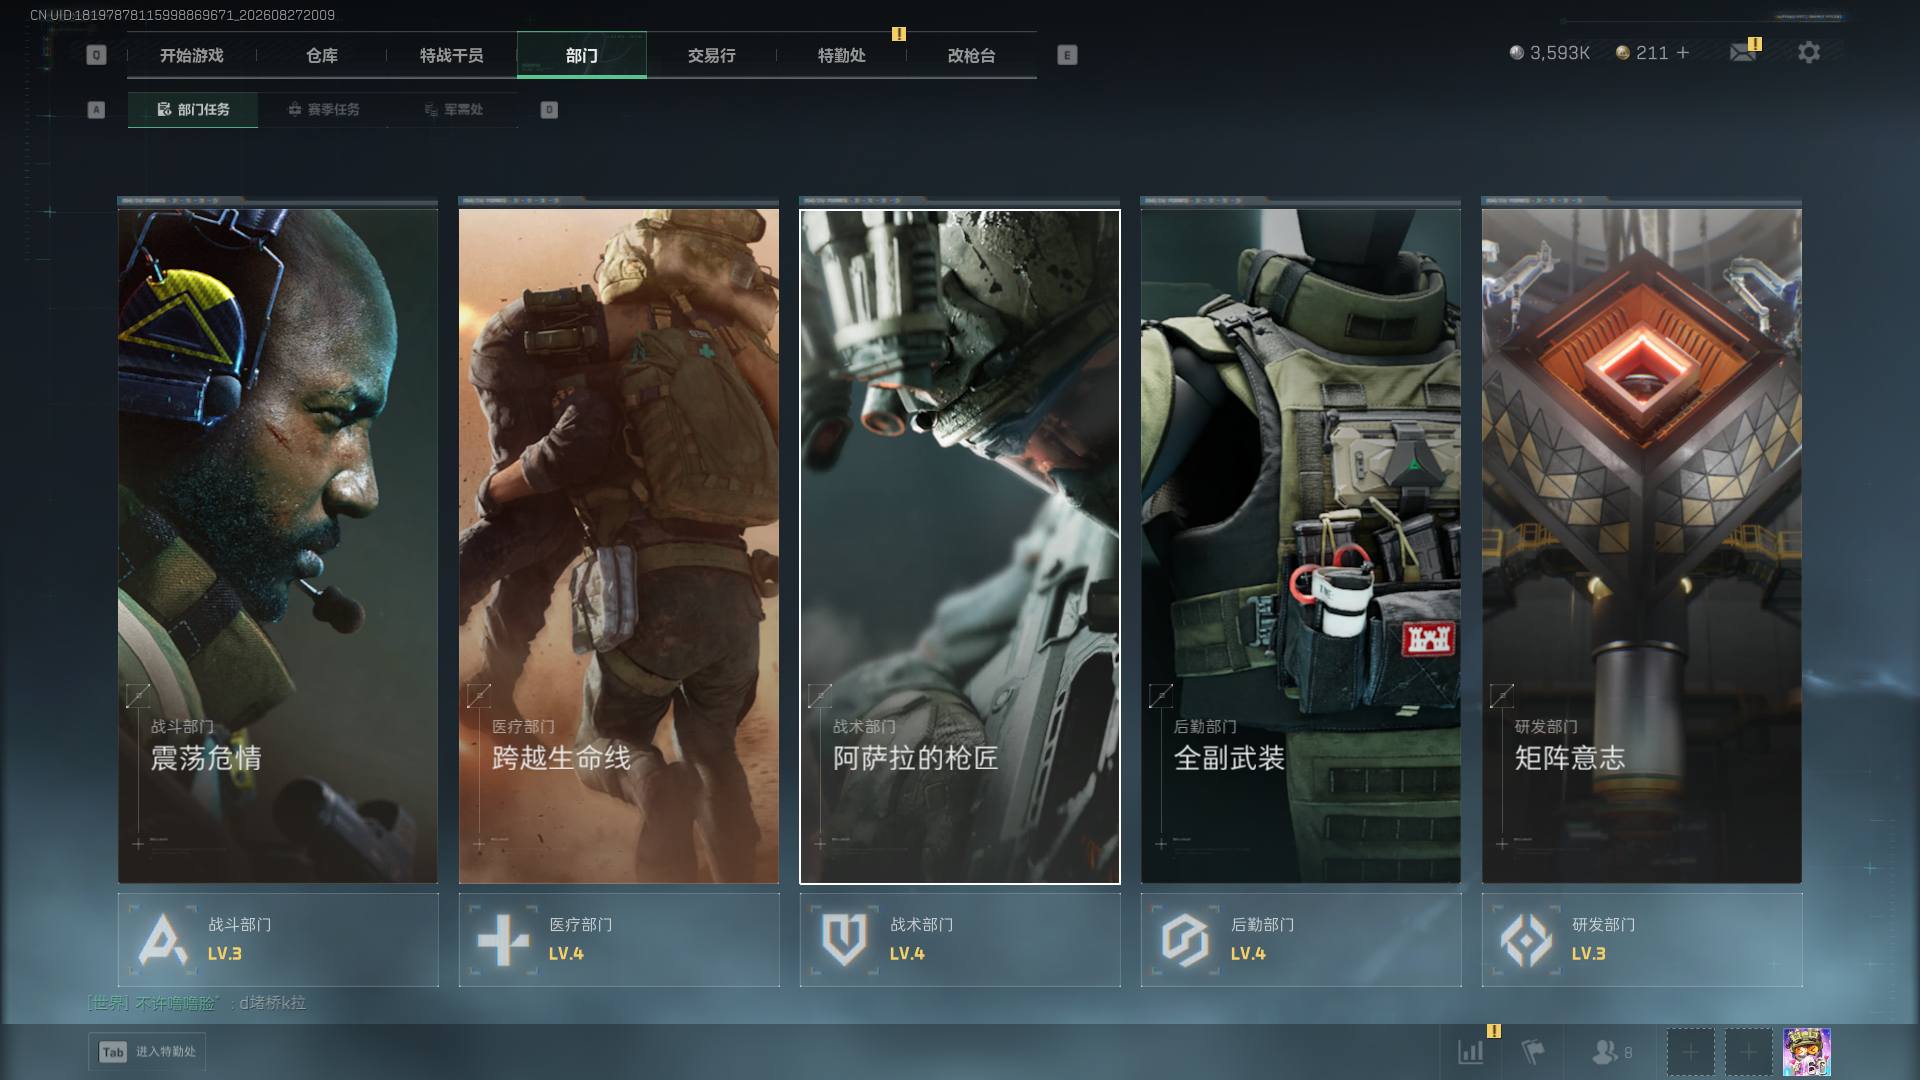Viewport: 1920px width, 1080px height.
Task: Go to the 特战干员 tab
Action: click(x=452, y=55)
